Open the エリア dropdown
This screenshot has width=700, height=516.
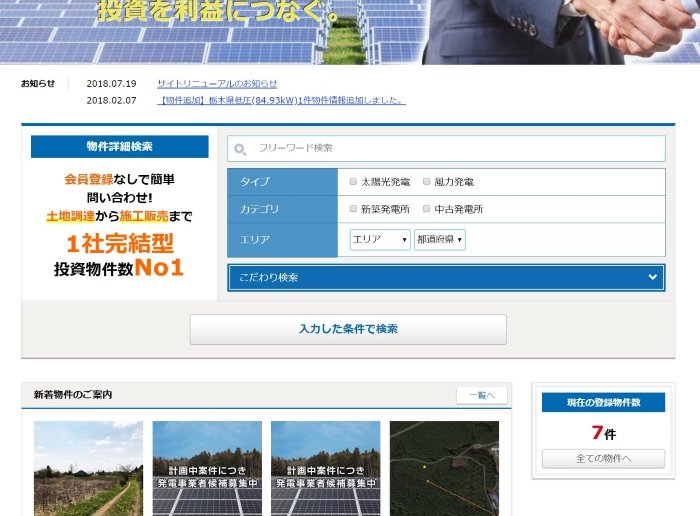tap(380, 240)
